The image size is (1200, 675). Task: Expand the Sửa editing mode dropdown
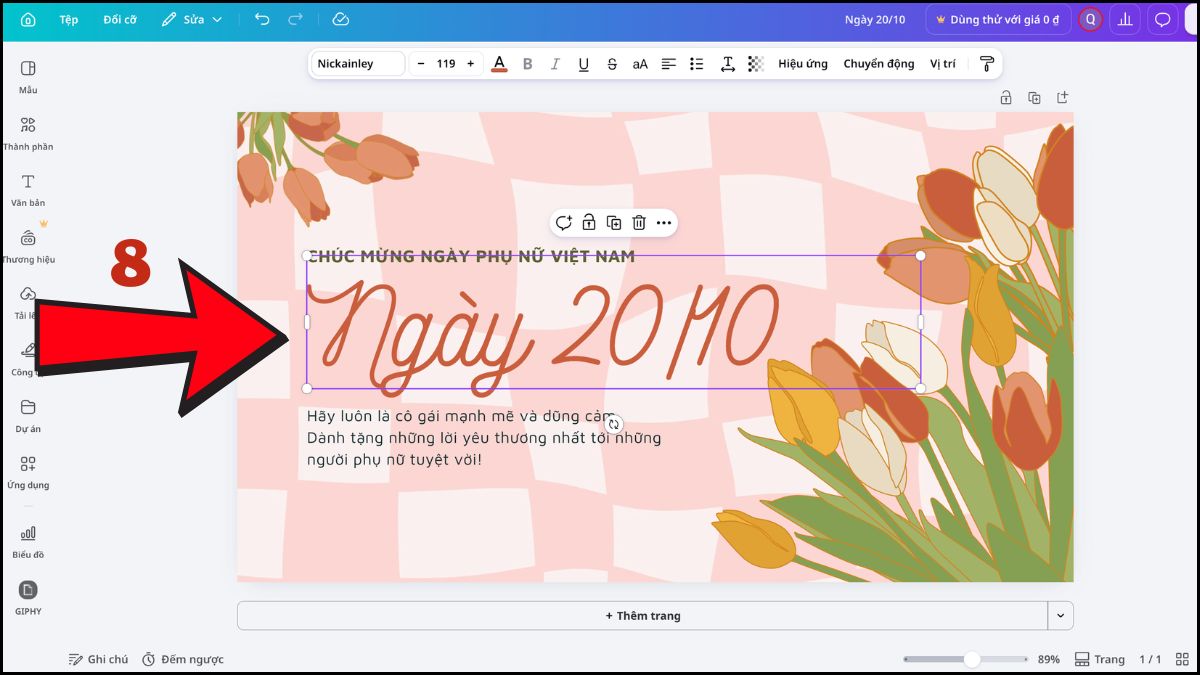pyautogui.click(x=192, y=20)
